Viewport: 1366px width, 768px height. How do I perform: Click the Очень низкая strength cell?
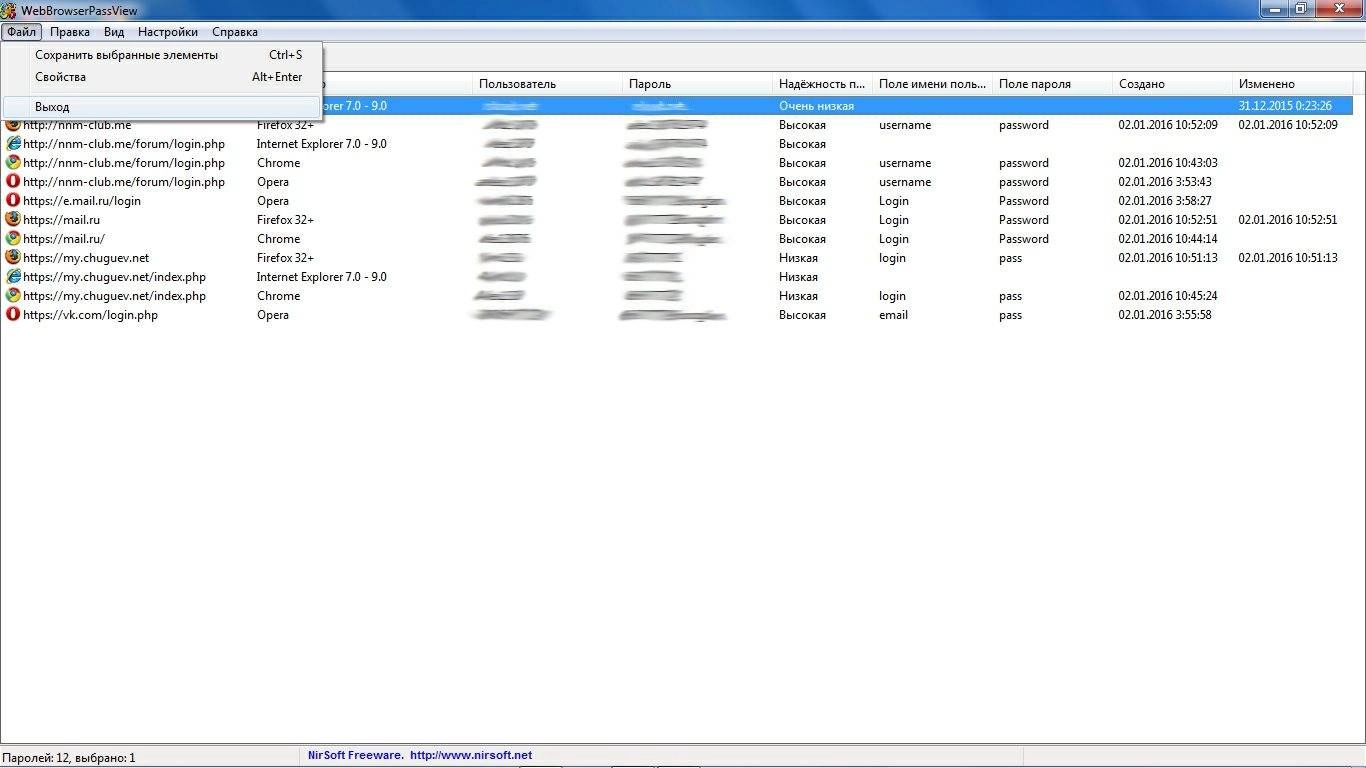tap(816, 106)
